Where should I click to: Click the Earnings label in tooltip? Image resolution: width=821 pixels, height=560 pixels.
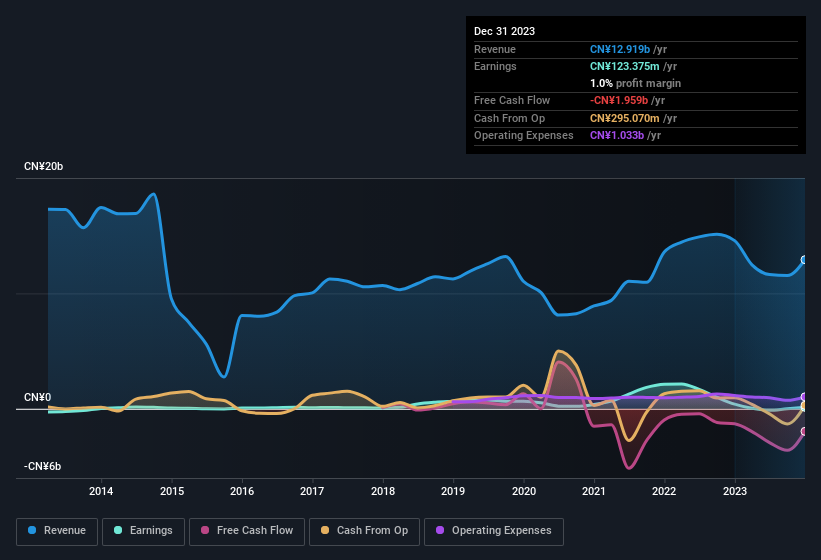[x=495, y=66]
